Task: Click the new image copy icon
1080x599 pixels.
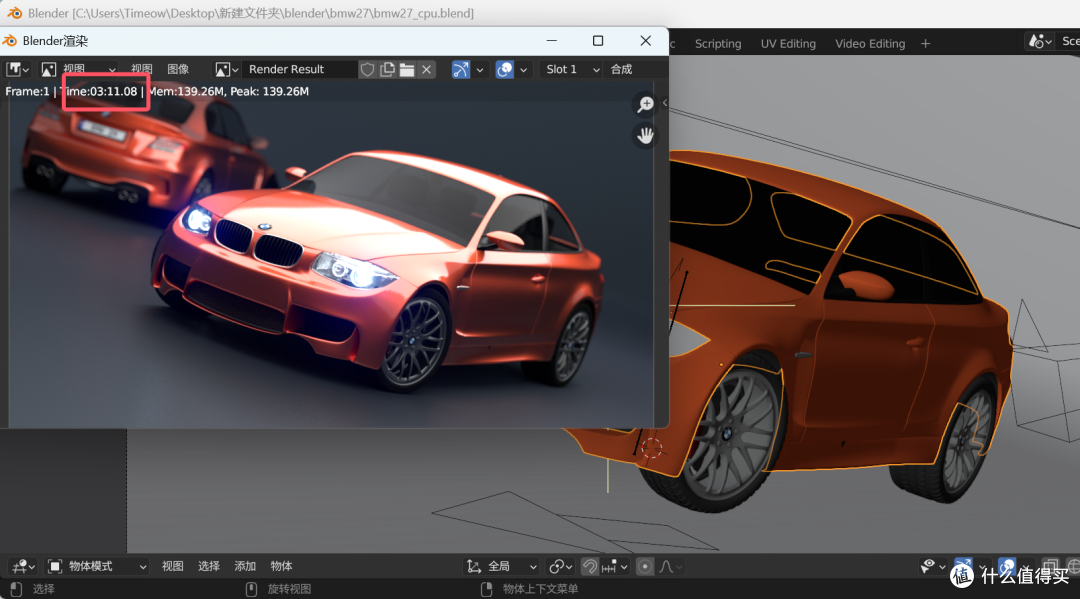Action: [x=388, y=70]
